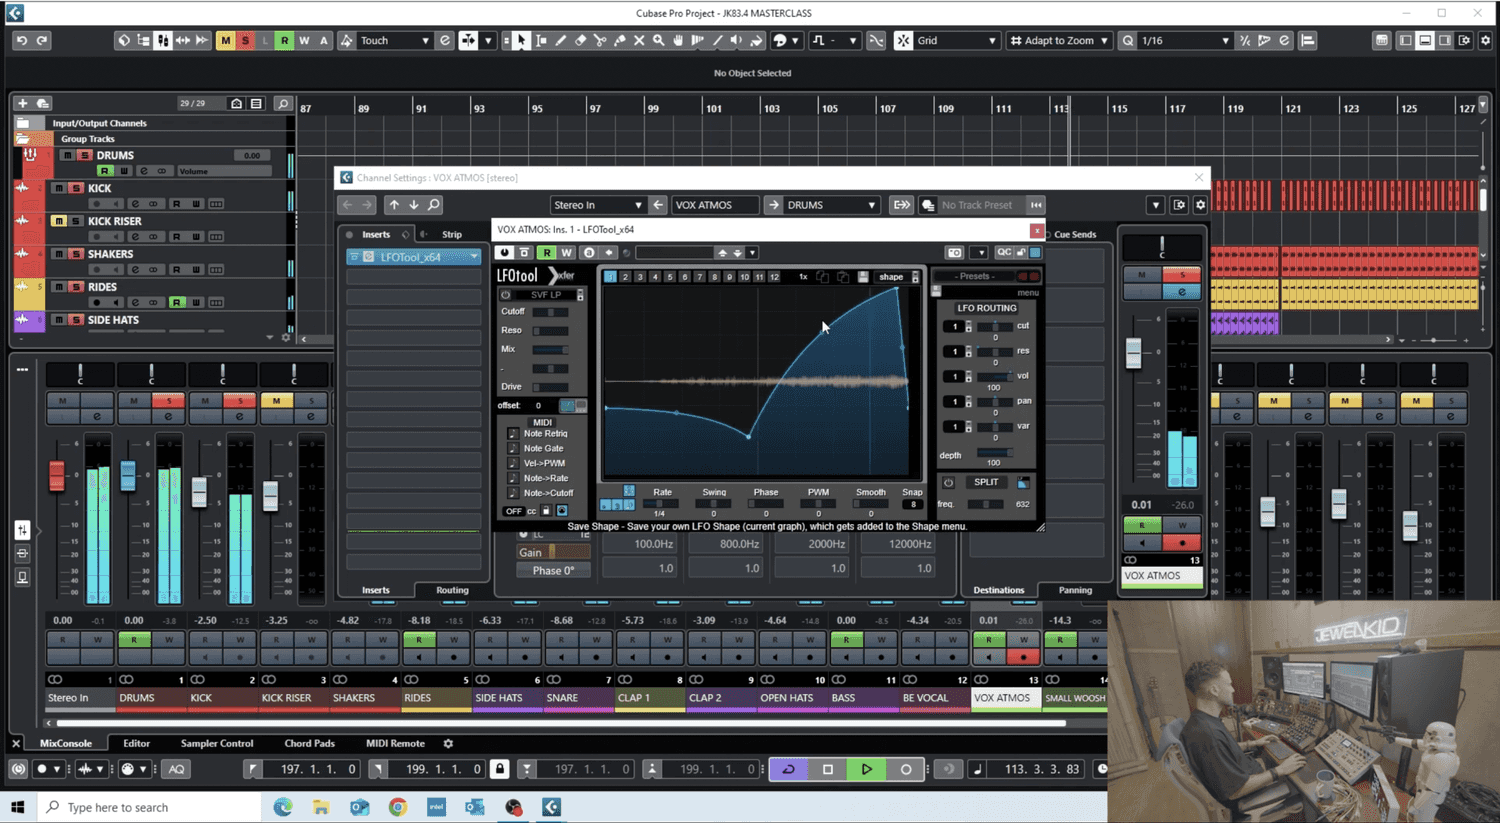
Task: Select the Scissors split tool in toolbar
Action: 600,41
